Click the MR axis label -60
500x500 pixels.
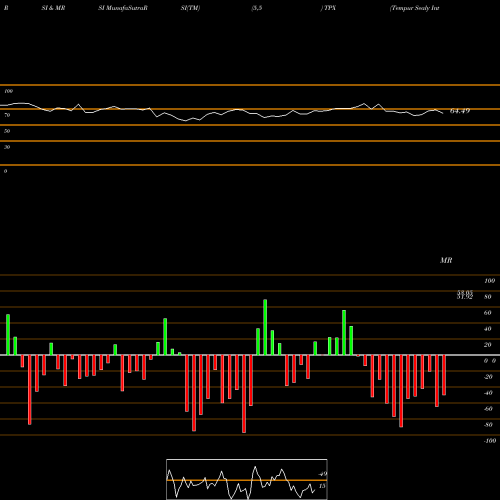[x=488, y=409]
